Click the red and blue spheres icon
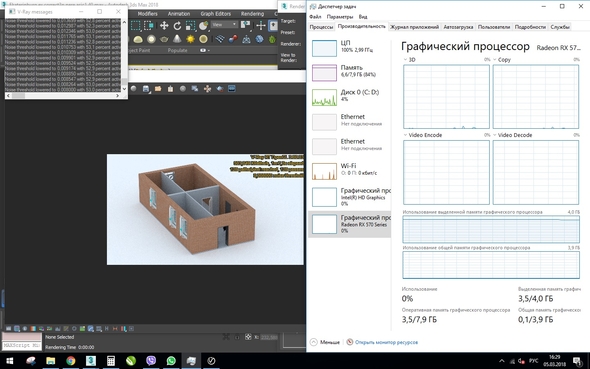This screenshot has width=590, height=369. 233,39
